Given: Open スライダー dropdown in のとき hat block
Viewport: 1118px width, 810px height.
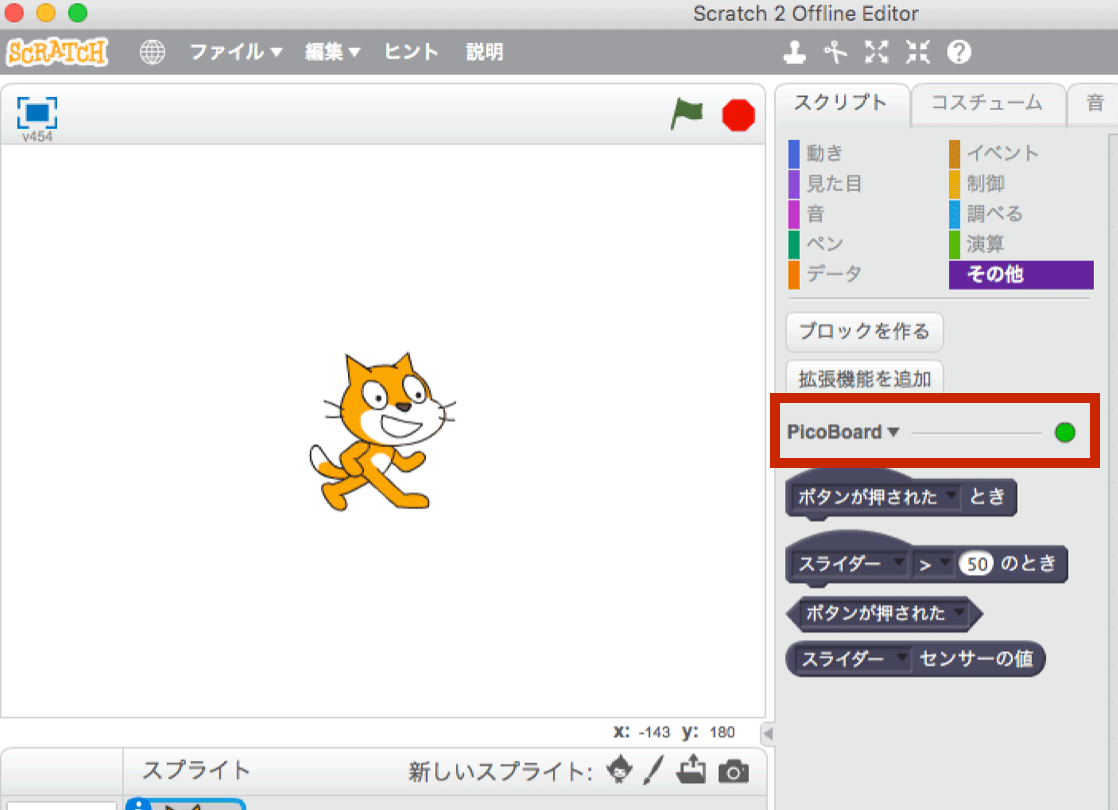Looking at the screenshot, I should click(x=898, y=563).
